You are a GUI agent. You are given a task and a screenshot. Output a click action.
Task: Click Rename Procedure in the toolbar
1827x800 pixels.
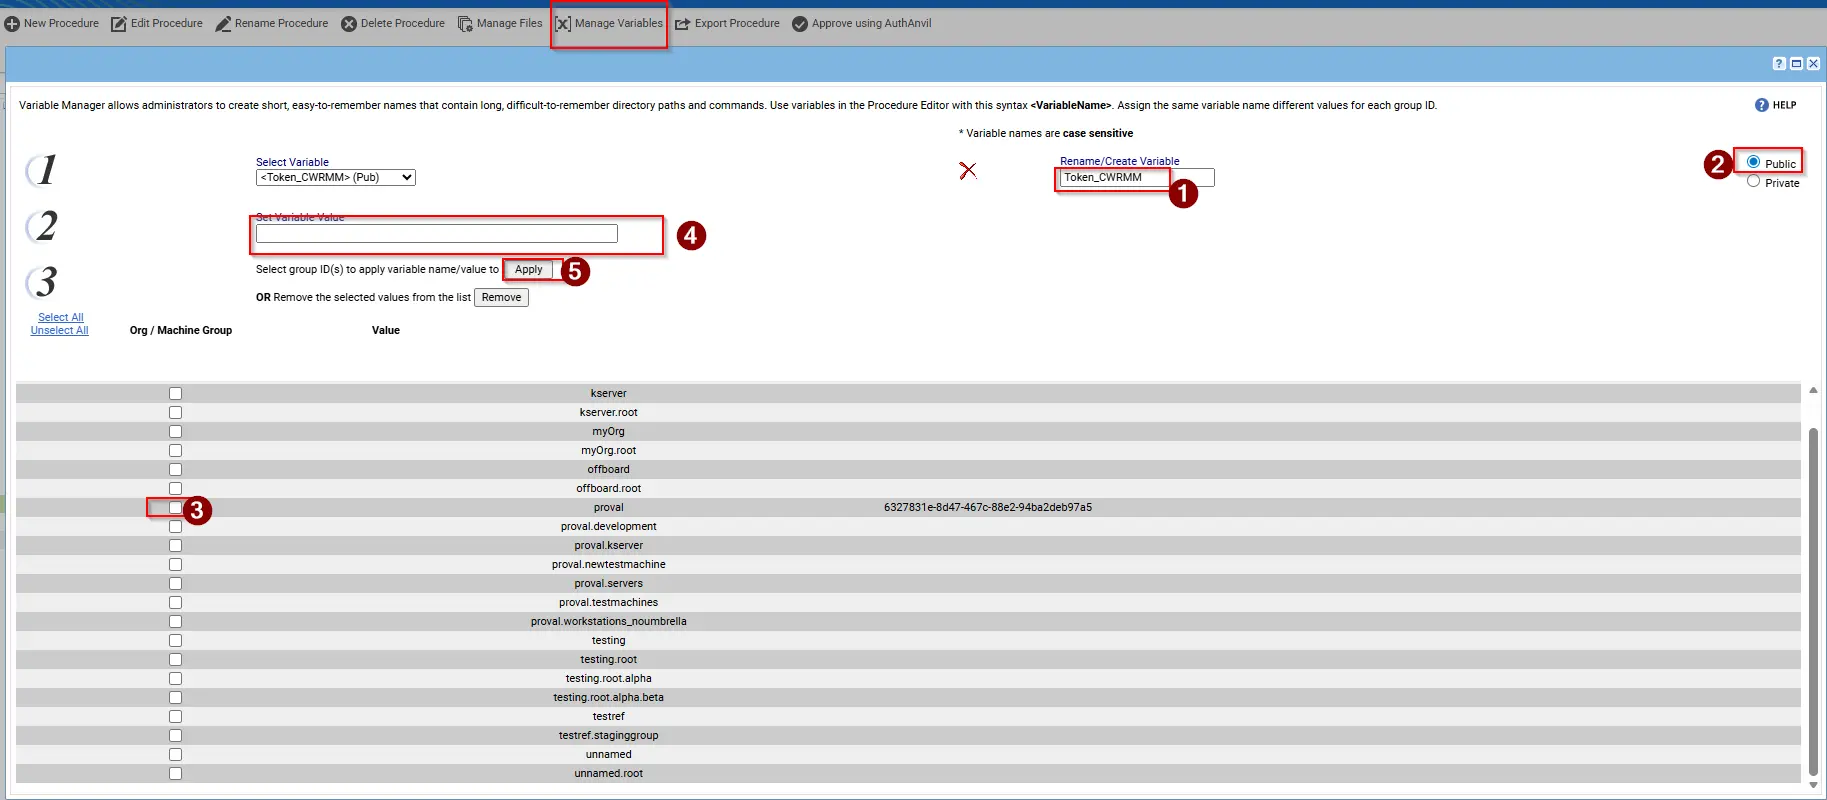coord(272,24)
